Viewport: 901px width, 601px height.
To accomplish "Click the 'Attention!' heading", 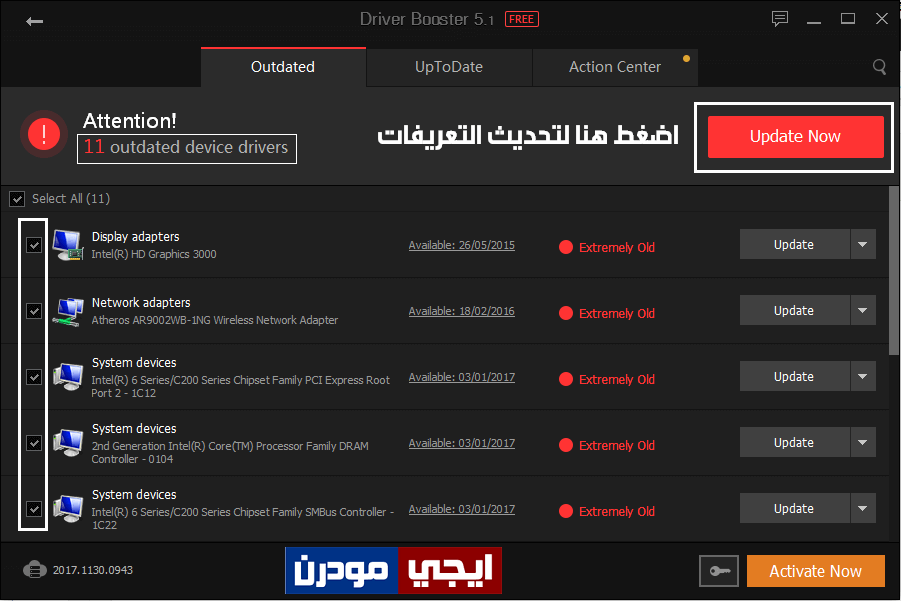I will tap(130, 121).
